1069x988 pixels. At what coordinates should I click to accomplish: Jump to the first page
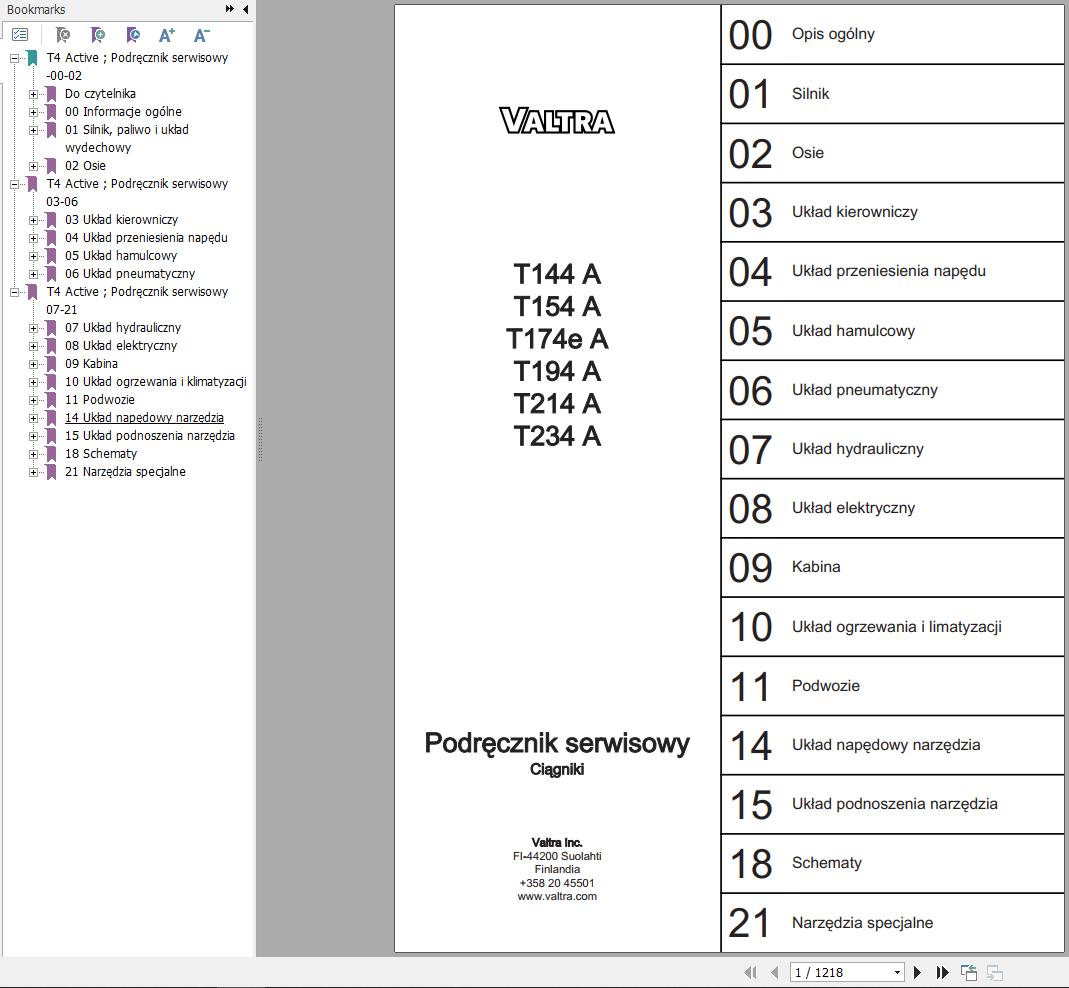pos(751,972)
